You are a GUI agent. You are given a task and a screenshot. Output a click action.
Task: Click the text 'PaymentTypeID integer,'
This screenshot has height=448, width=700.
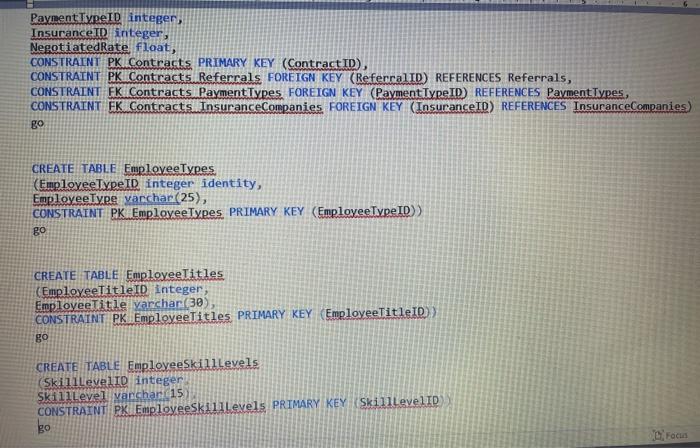[x=106, y=18]
